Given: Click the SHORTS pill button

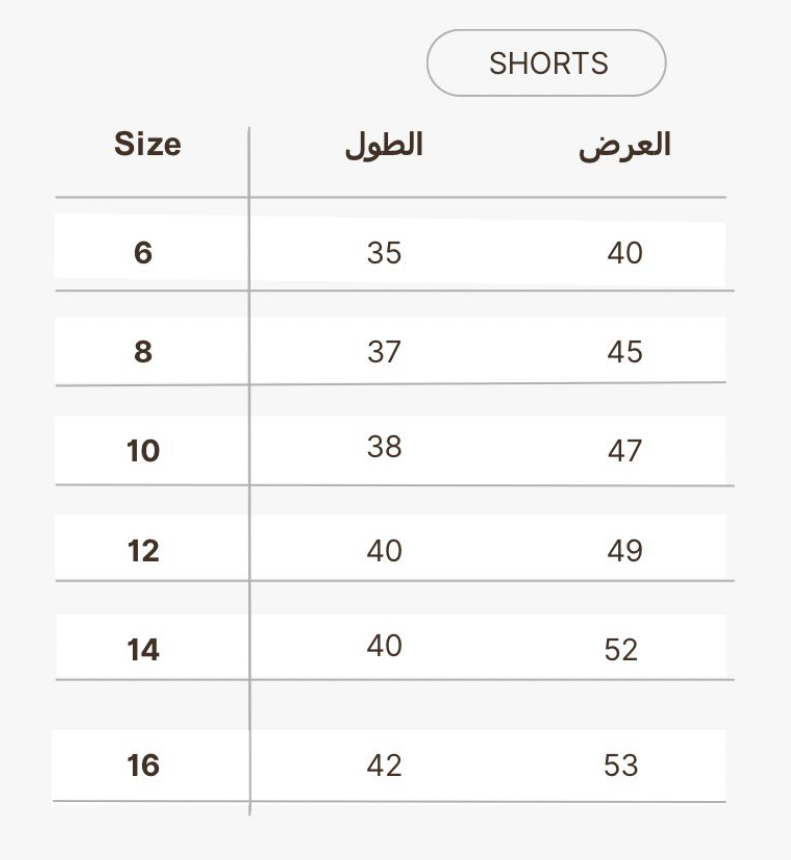Looking at the screenshot, I should 546,63.
